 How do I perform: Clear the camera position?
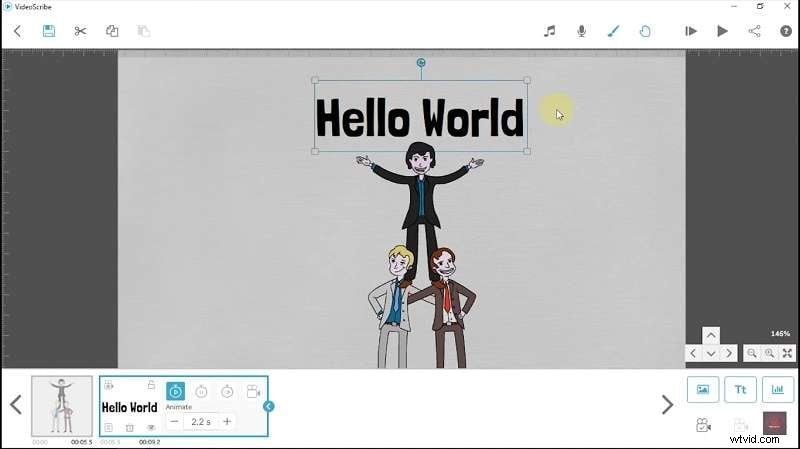(x=740, y=425)
